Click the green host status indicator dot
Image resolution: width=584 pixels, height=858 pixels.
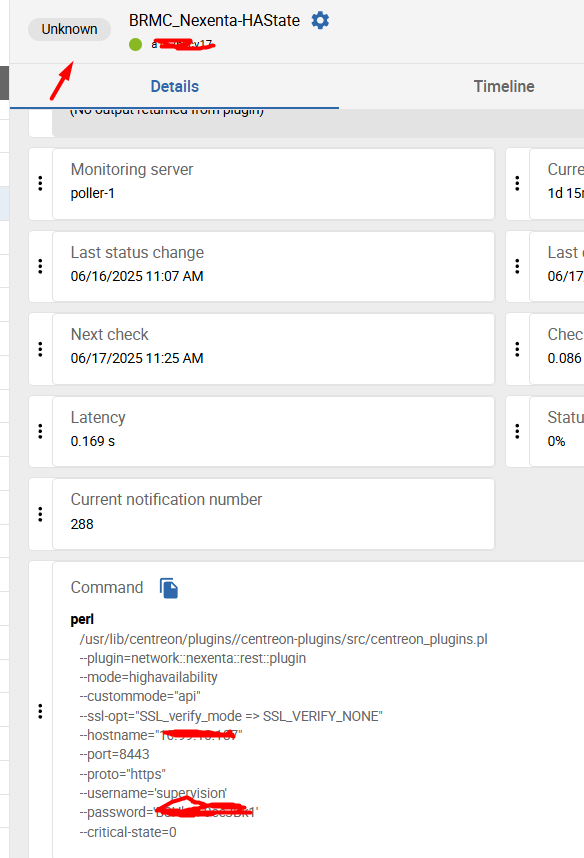(136, 44)
